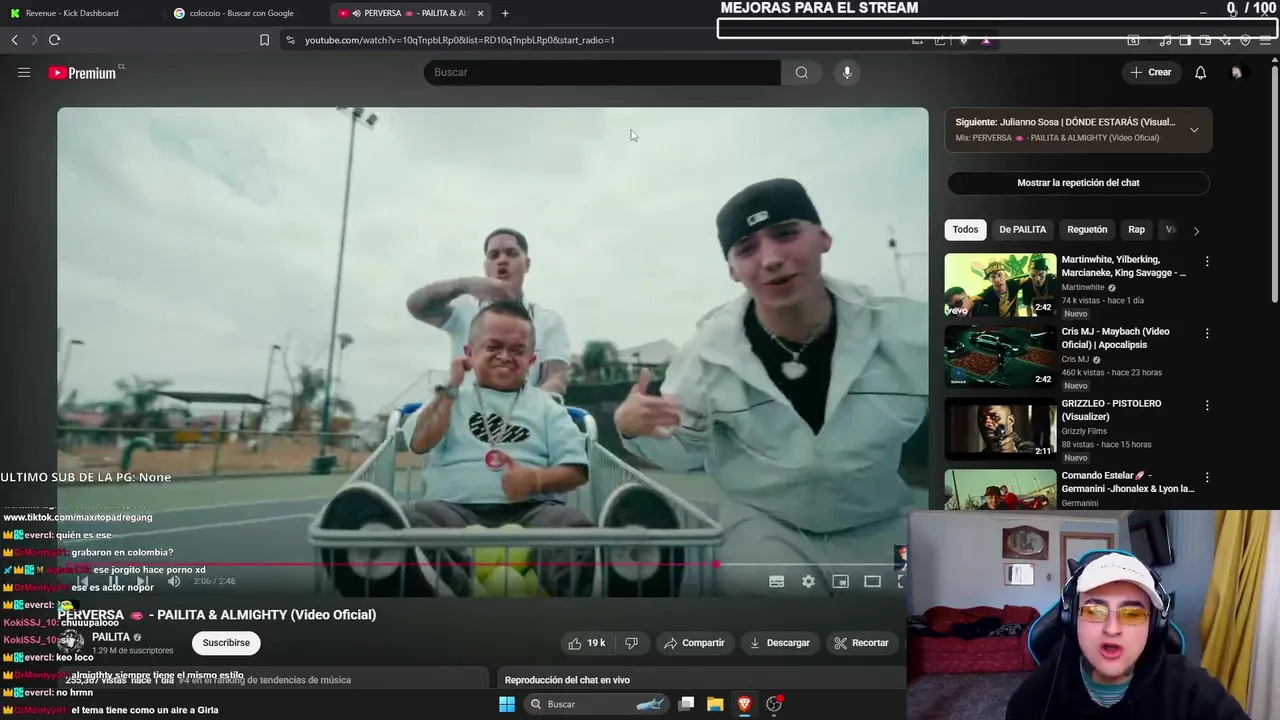
Task: Open Brave Playlist music note icon
Action: (1165, 40)
